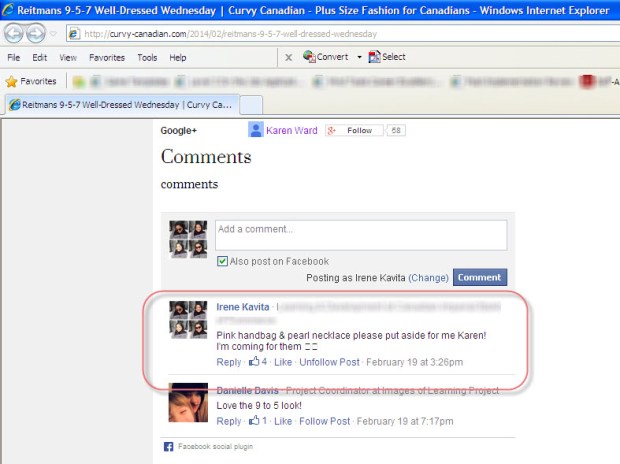Click the browser Back arrow button
The width and height of the screenshot is (620, 464).
point(15,33)
